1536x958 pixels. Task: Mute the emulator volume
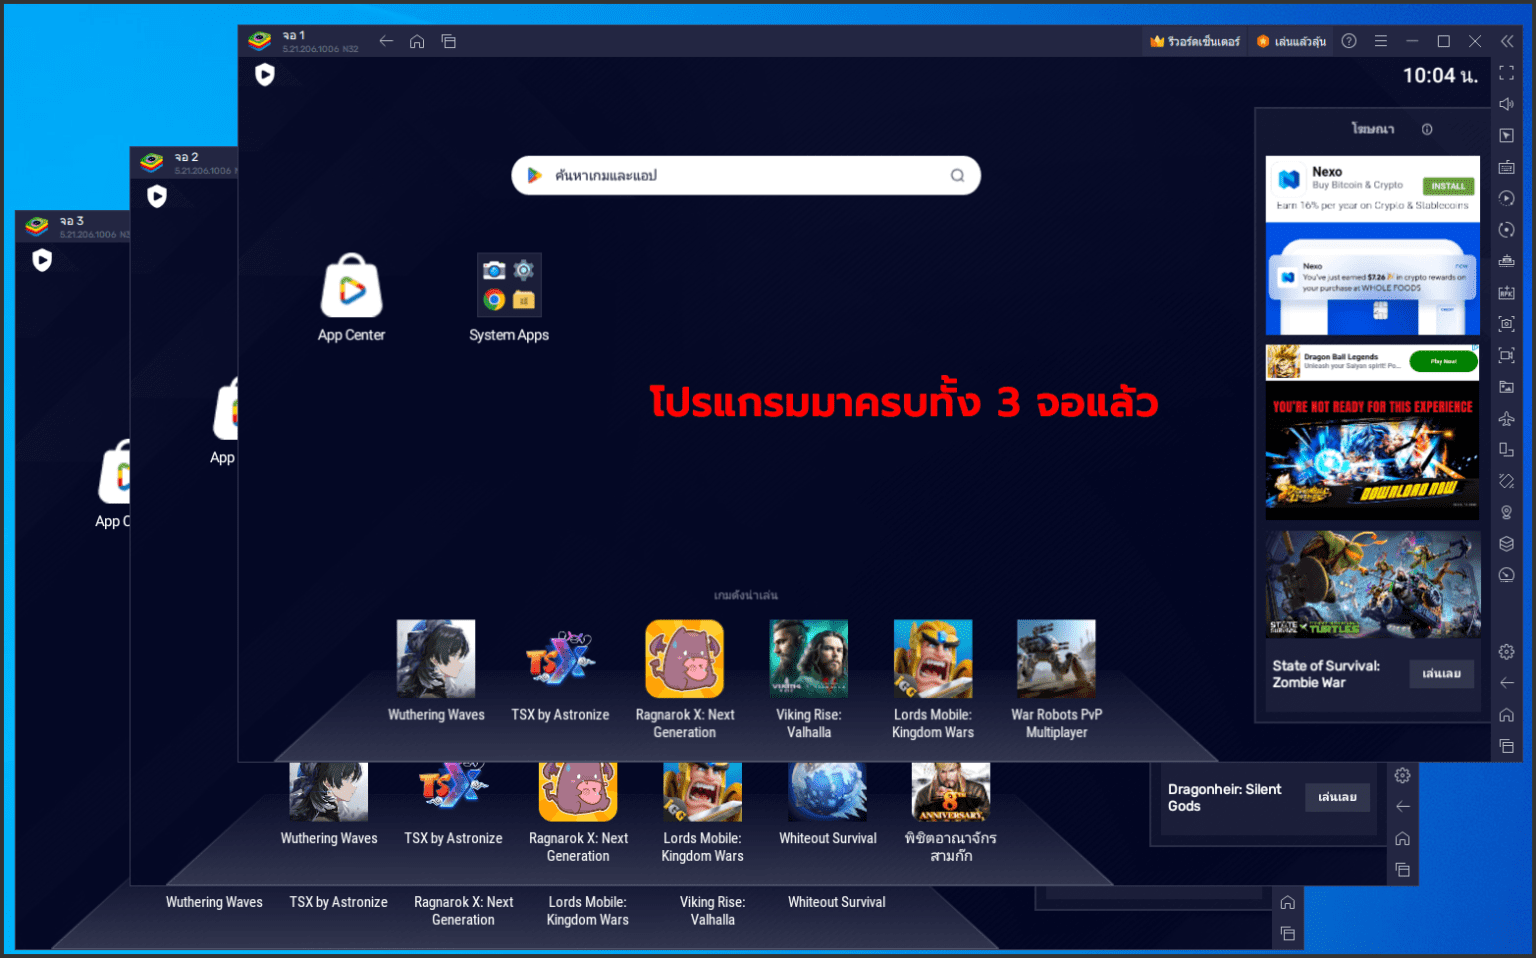point(1506,104)
